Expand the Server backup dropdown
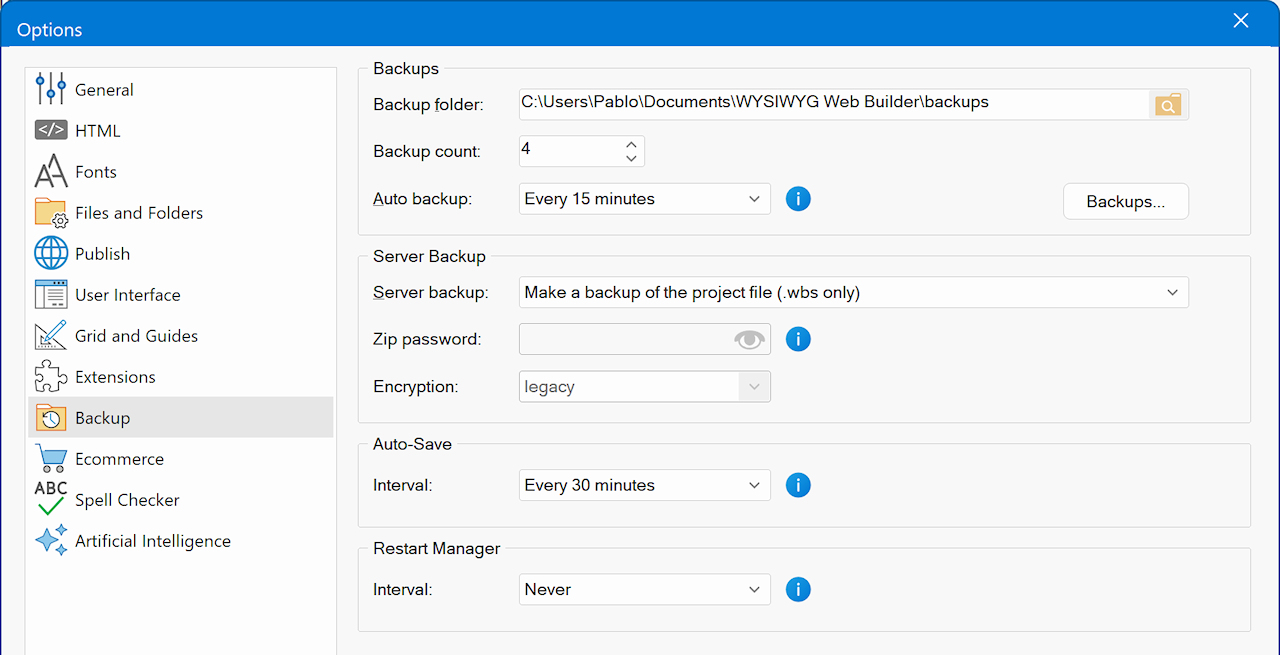 853,293
